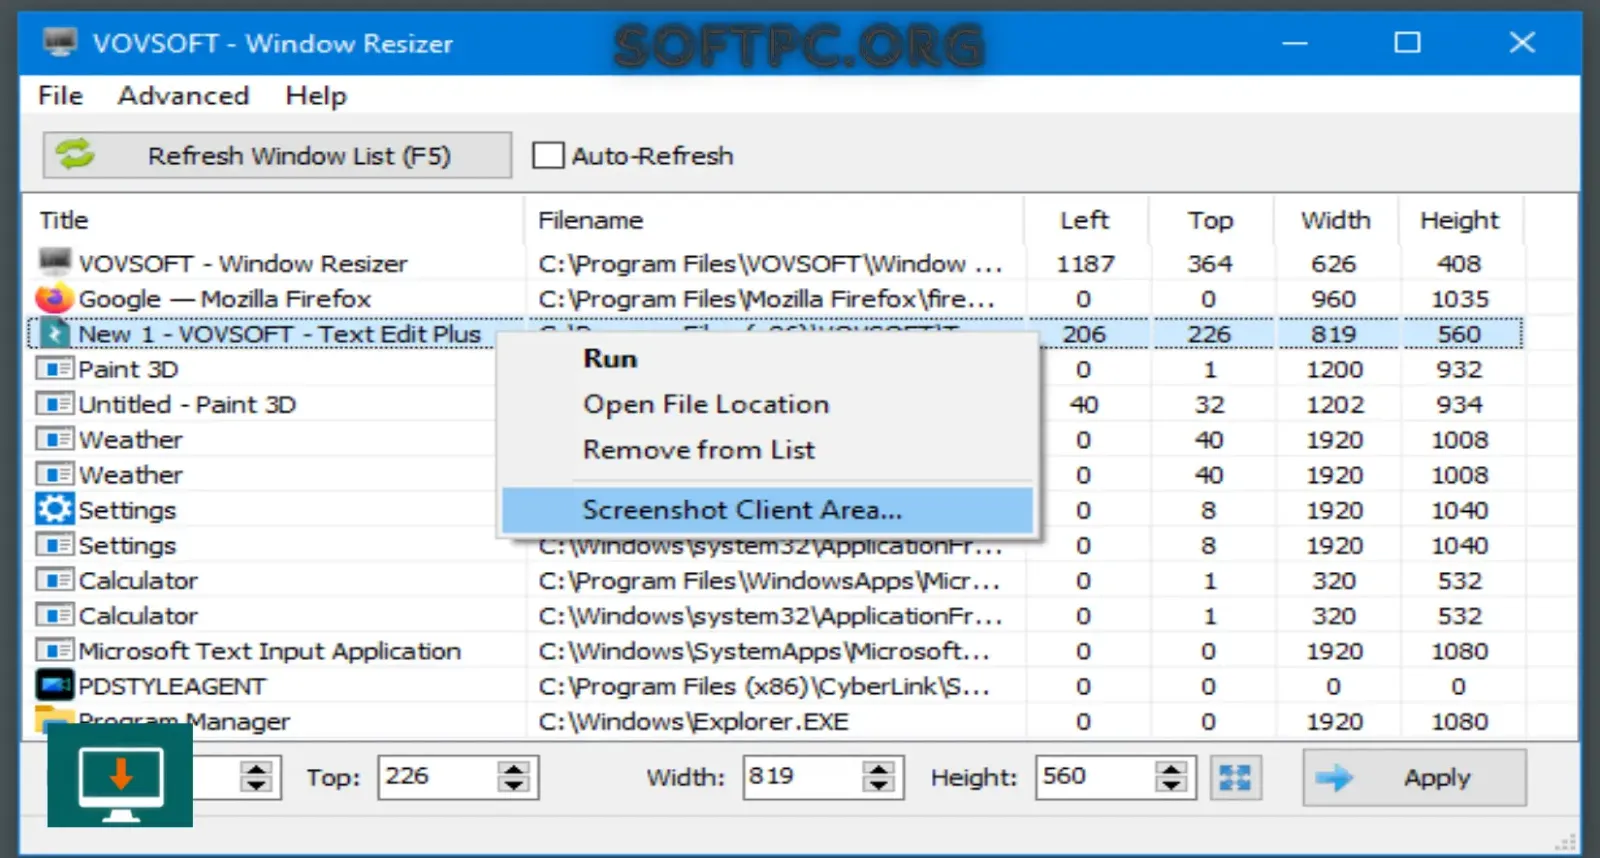
Task: Increase the Width value with spinner up arrow
Action: pos(878,768)
